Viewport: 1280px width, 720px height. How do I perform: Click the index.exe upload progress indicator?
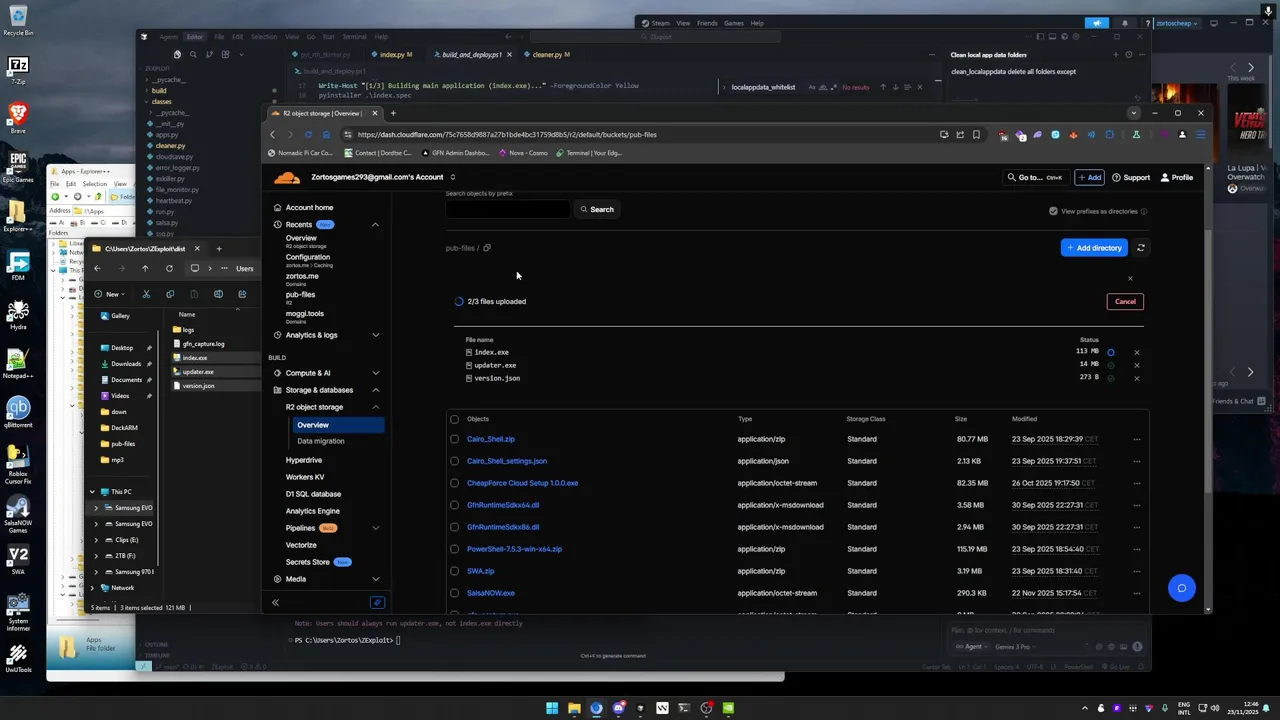(x=1110, y=352)
